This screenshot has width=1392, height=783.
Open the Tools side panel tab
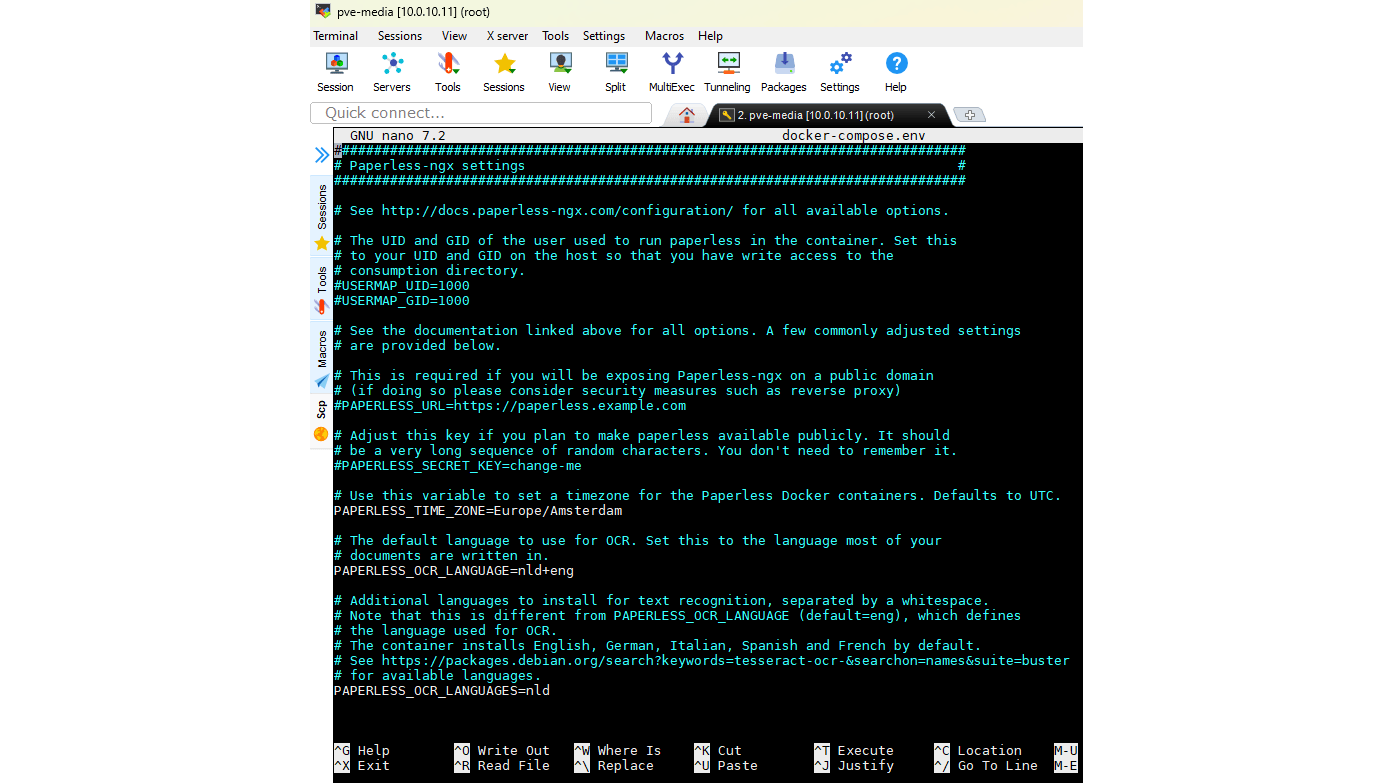322,290
